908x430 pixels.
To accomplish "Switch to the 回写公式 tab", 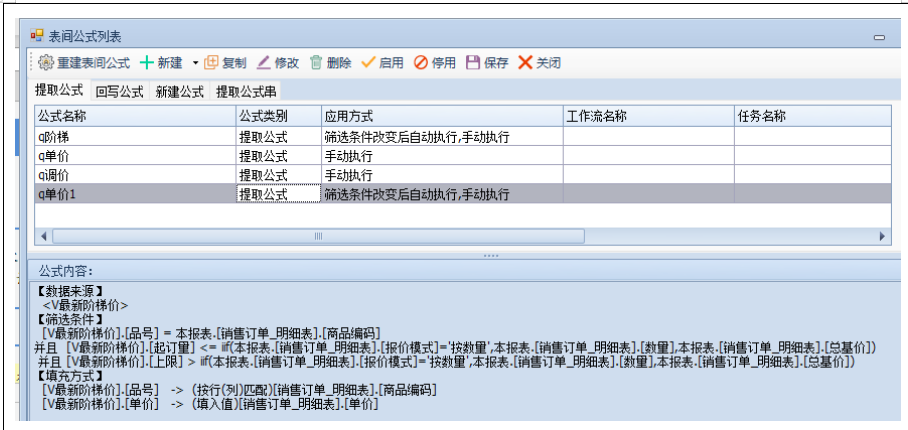I will click(120, 91).
